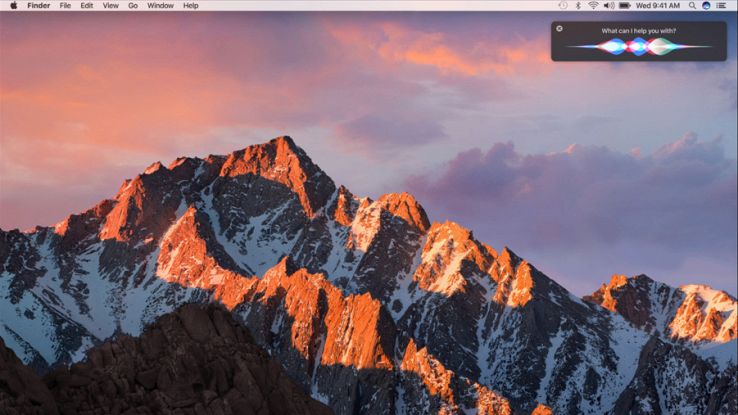Click the Siri icon in menu bar
This screenshot has height=415, width=738.
pyautogui.click(x=706, y=6)
